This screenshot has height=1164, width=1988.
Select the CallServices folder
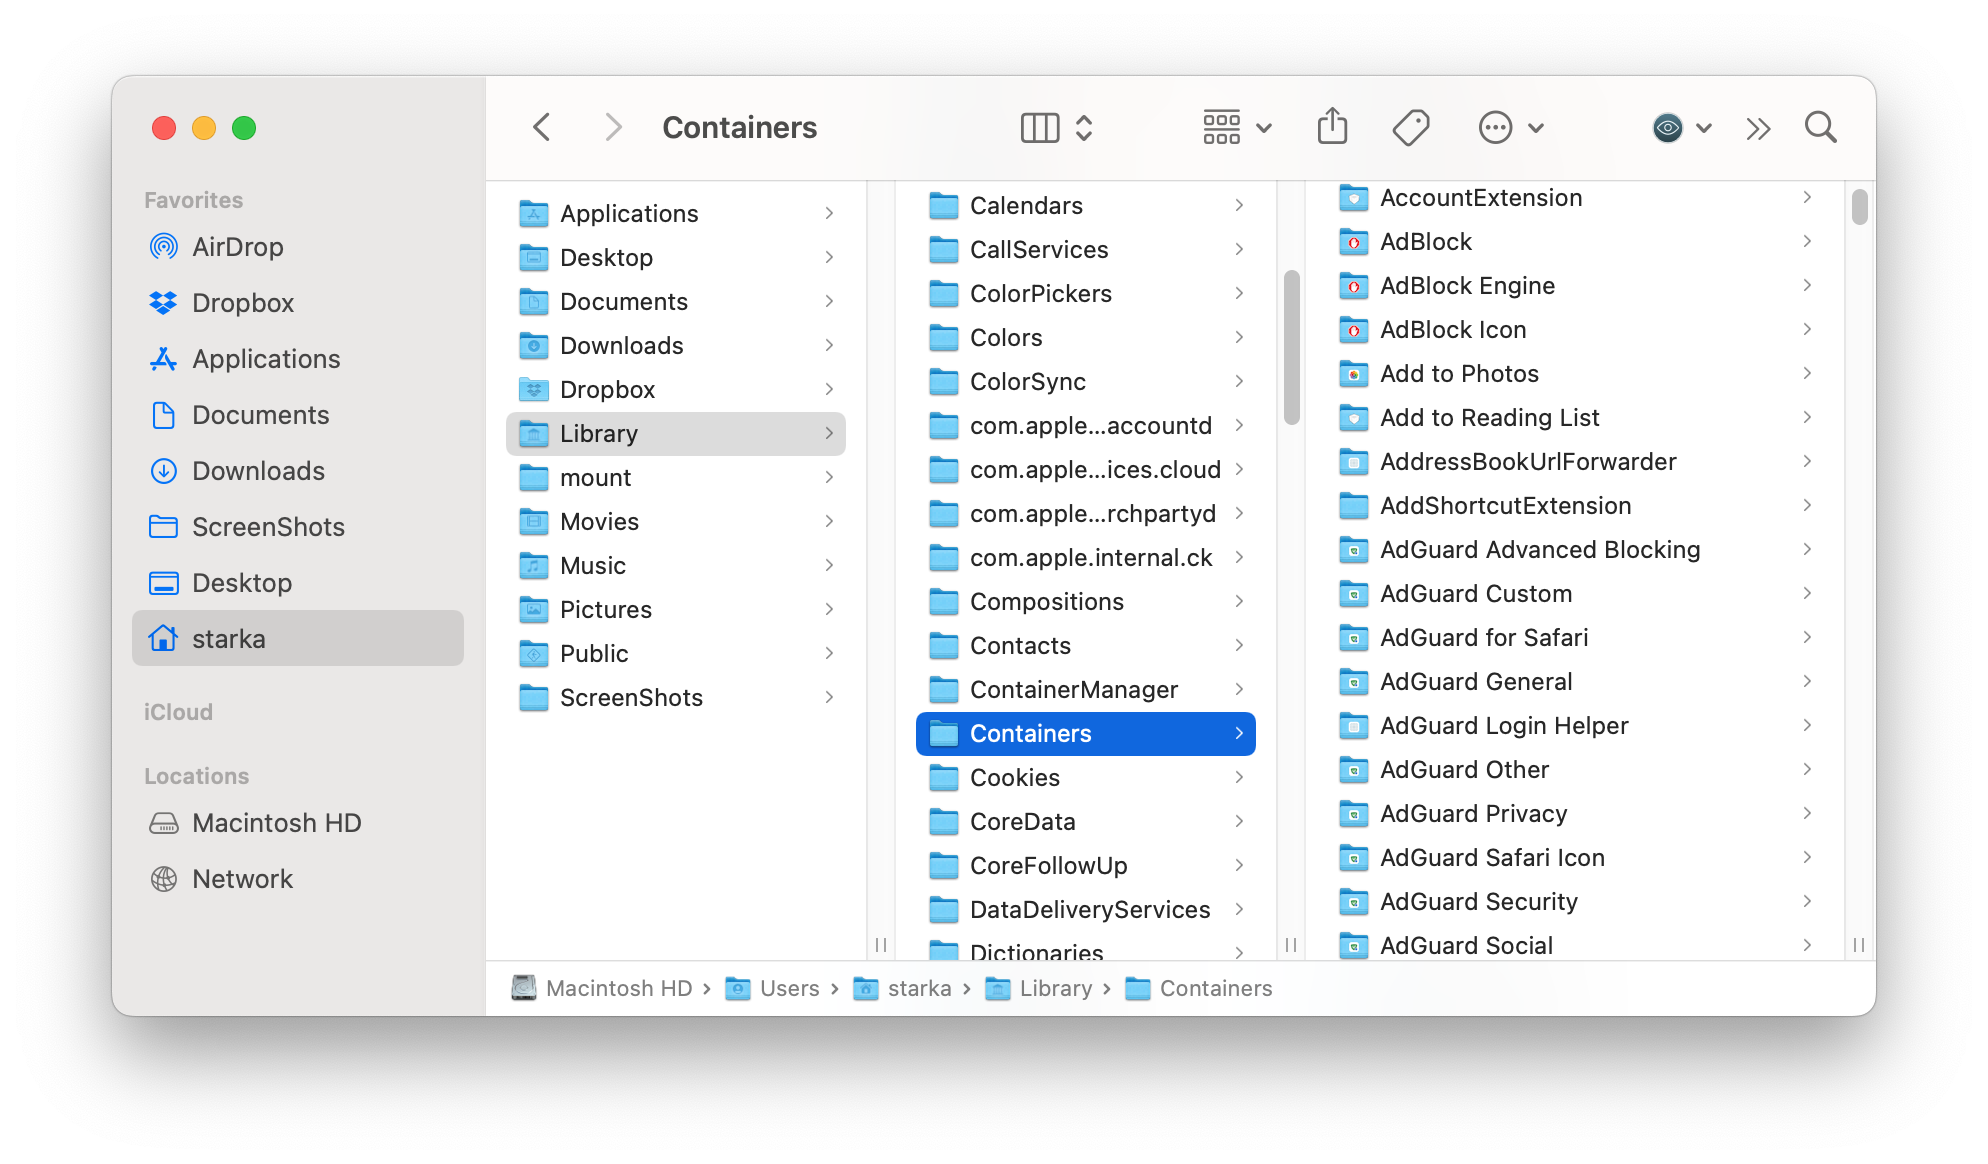1086,250
